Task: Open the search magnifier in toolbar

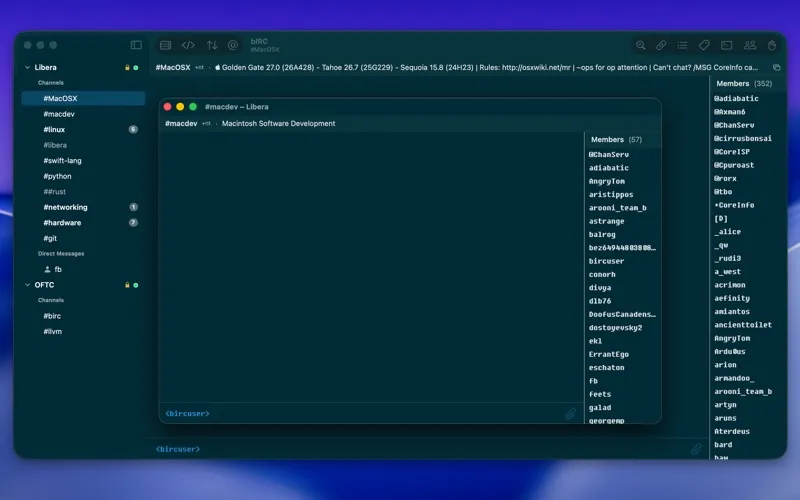Action: [x=641, y=45]
